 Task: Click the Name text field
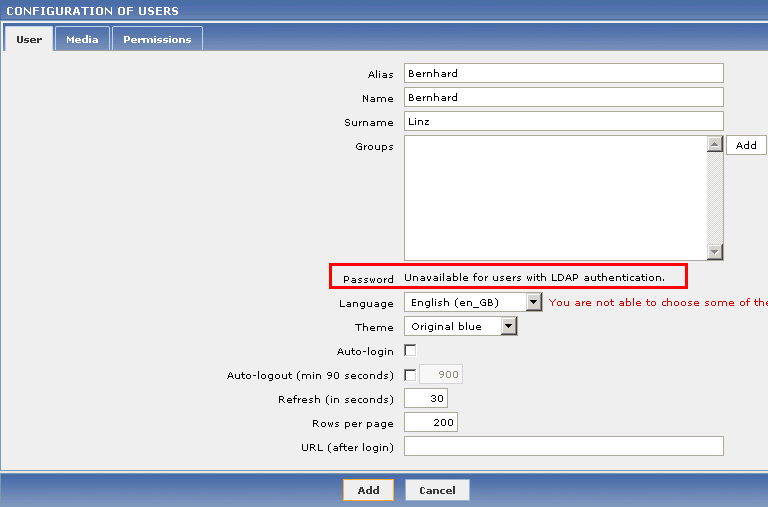(x=563, y=97)
